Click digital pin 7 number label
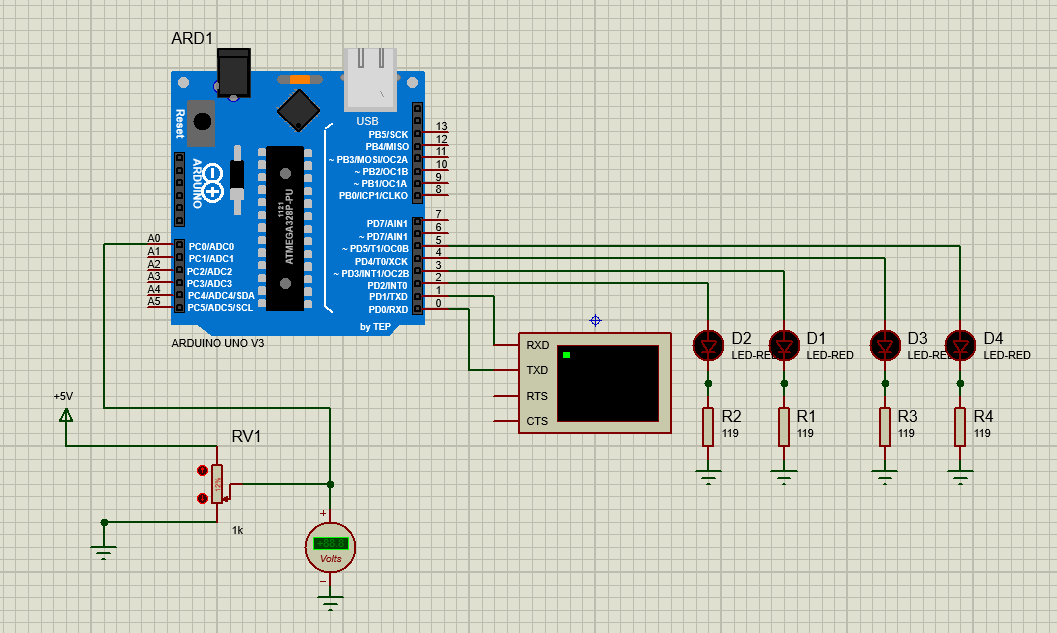The width and height of the screenshot is (1057, 633). click(x=438, y=214)
